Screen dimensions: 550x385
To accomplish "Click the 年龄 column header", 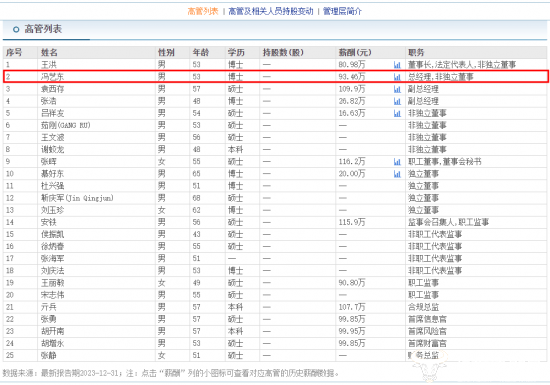I will pos(201,53).
